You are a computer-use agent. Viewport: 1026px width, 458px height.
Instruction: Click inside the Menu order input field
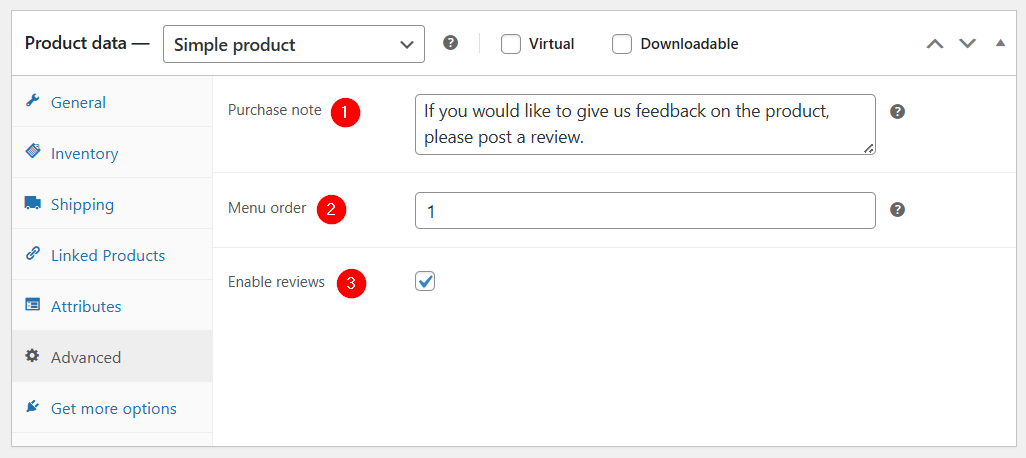pos(645,211)
